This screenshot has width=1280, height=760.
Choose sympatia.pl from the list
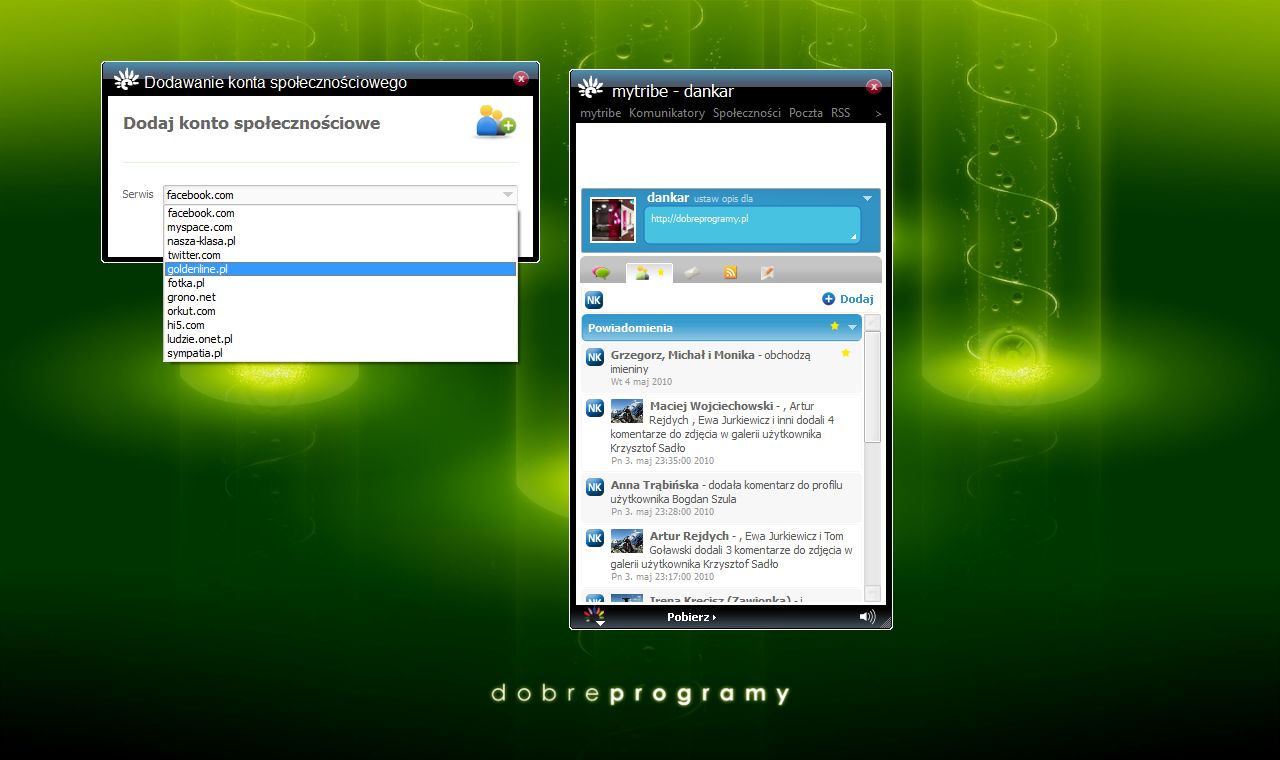click(340, 353)
